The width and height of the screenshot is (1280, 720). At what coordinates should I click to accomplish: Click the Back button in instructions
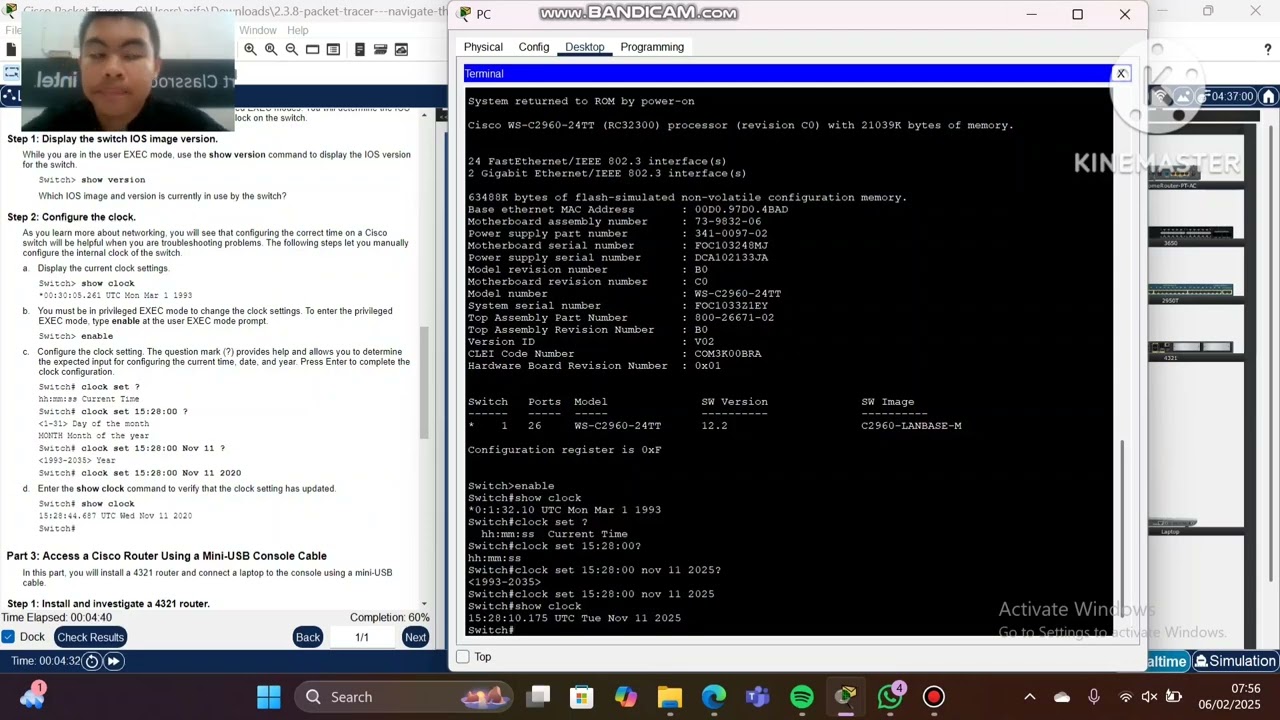(308, 637)
